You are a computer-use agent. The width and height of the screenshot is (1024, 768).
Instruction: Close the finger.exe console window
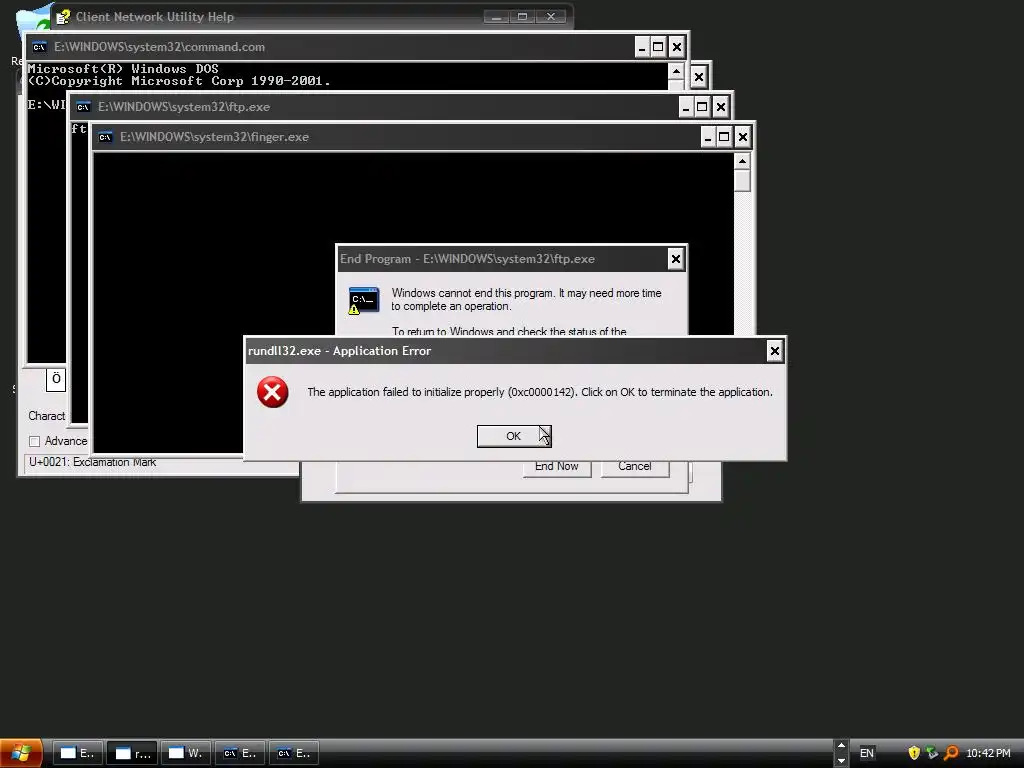click(x=743, y=137)
